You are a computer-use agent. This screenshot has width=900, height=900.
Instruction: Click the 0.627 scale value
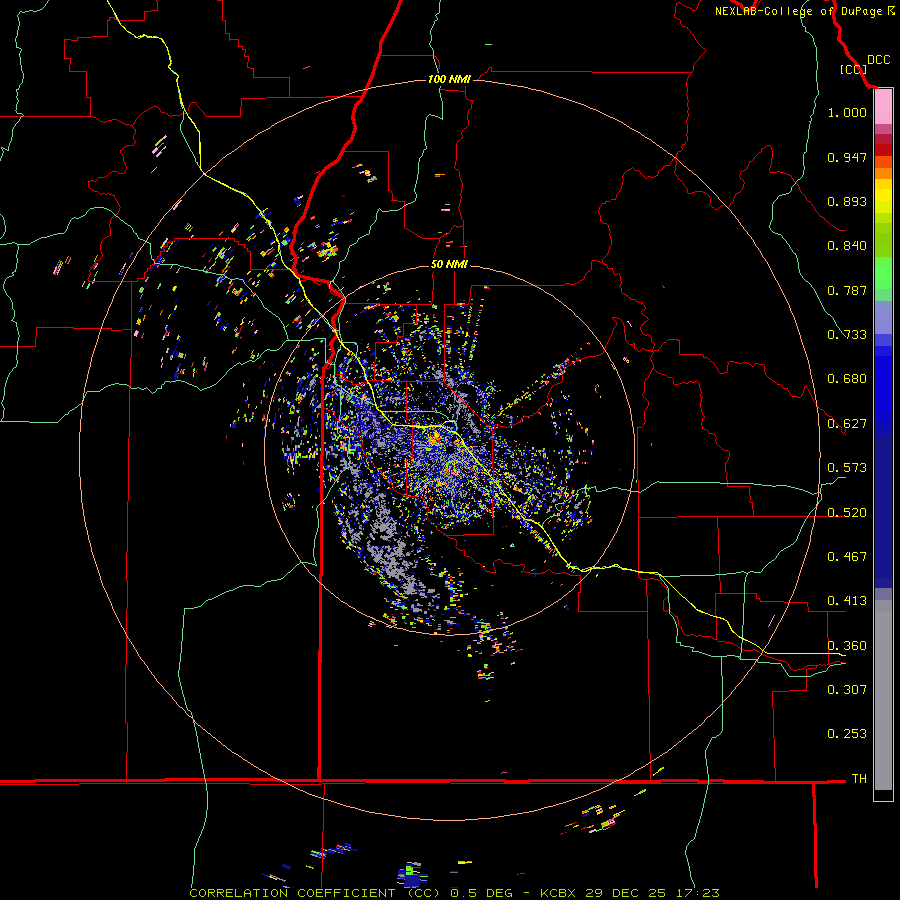click(847, 424)
